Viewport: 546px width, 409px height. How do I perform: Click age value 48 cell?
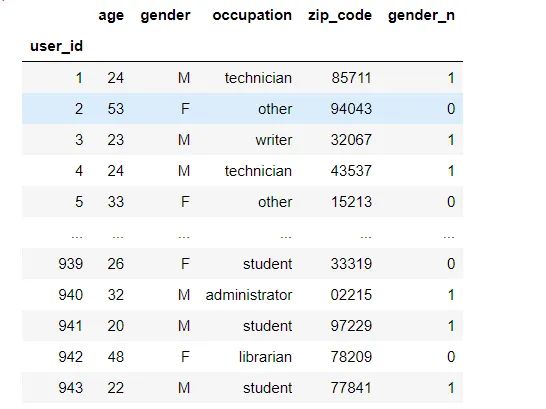(x=116, y=357)
